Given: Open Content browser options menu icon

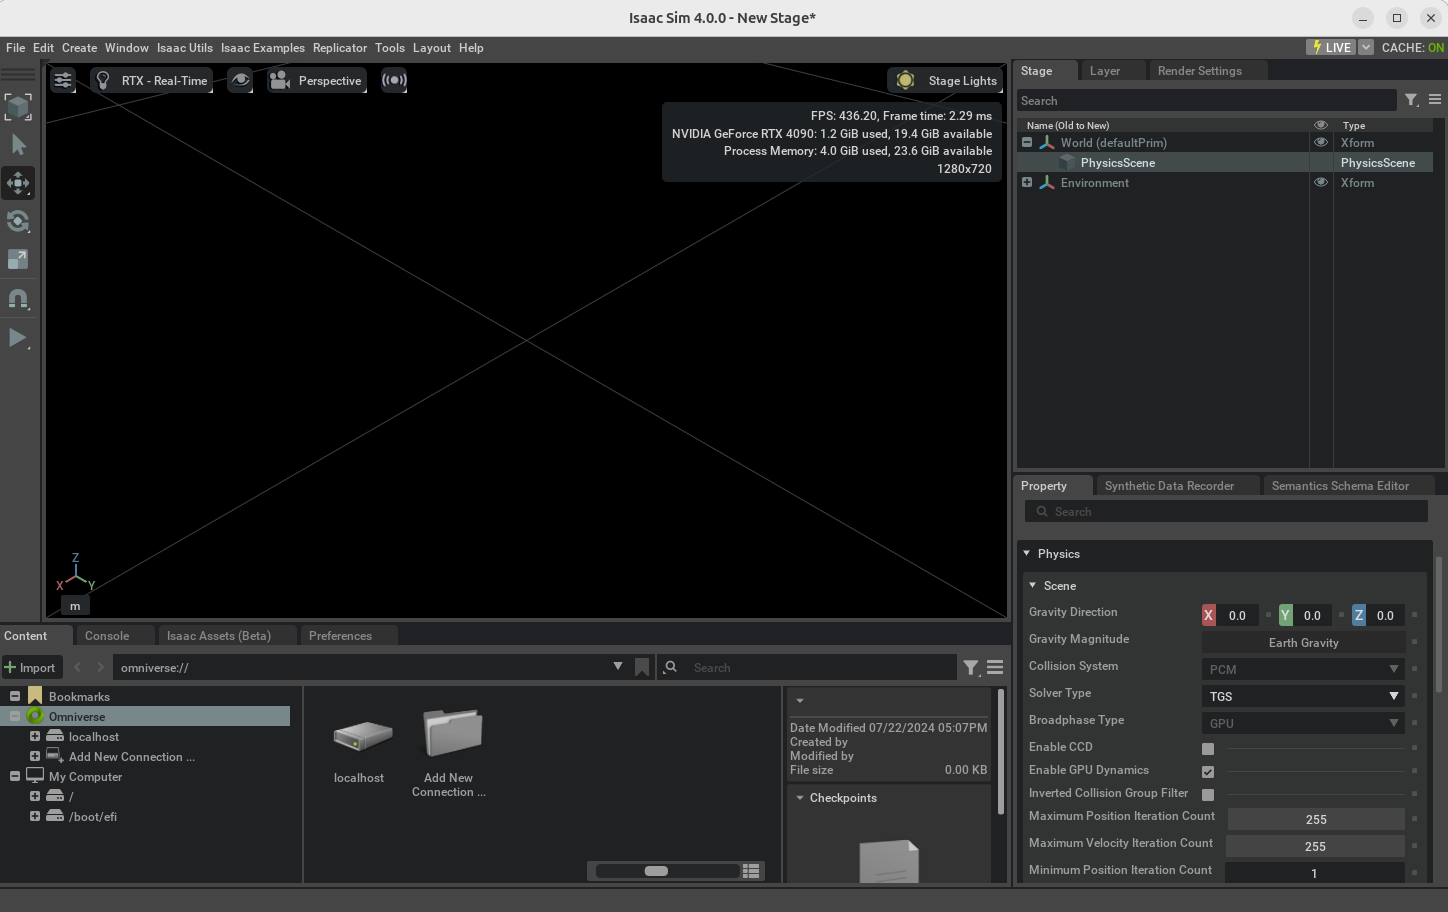Looking at the screenshot, I should [x=995, y=667].
